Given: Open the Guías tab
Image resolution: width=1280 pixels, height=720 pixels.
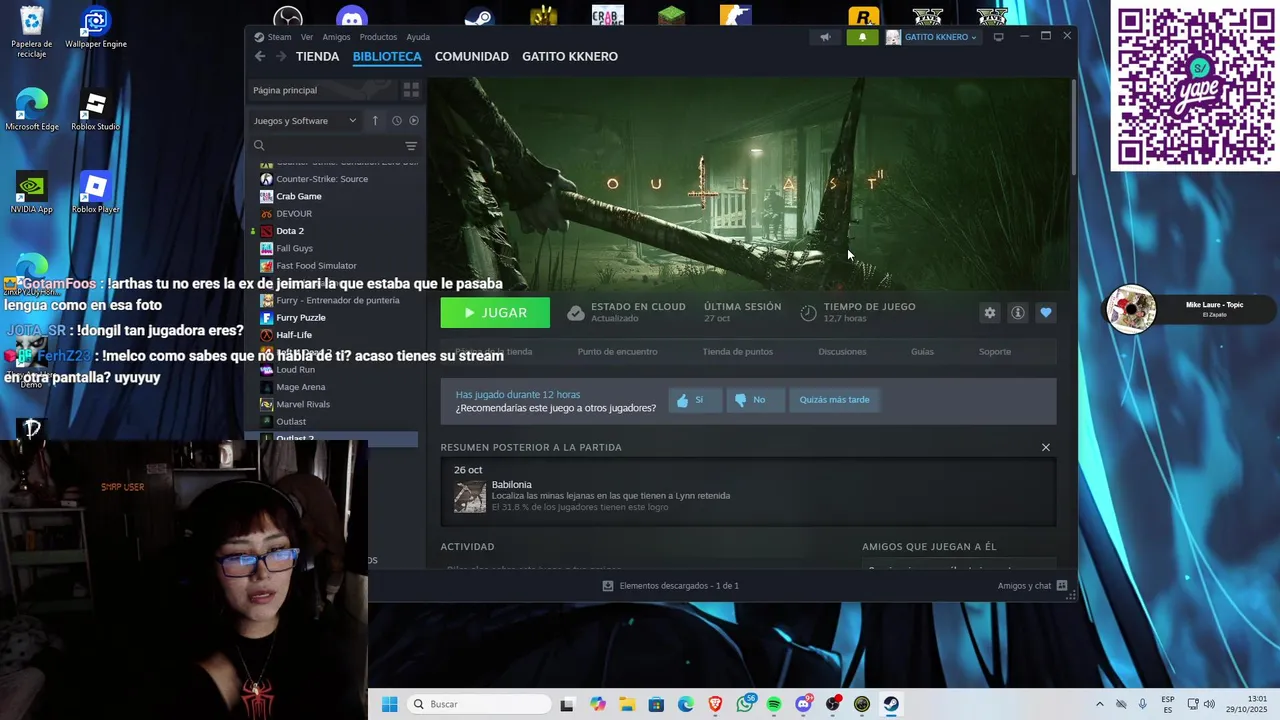Looking at the screenshot, I should (922, 352).
